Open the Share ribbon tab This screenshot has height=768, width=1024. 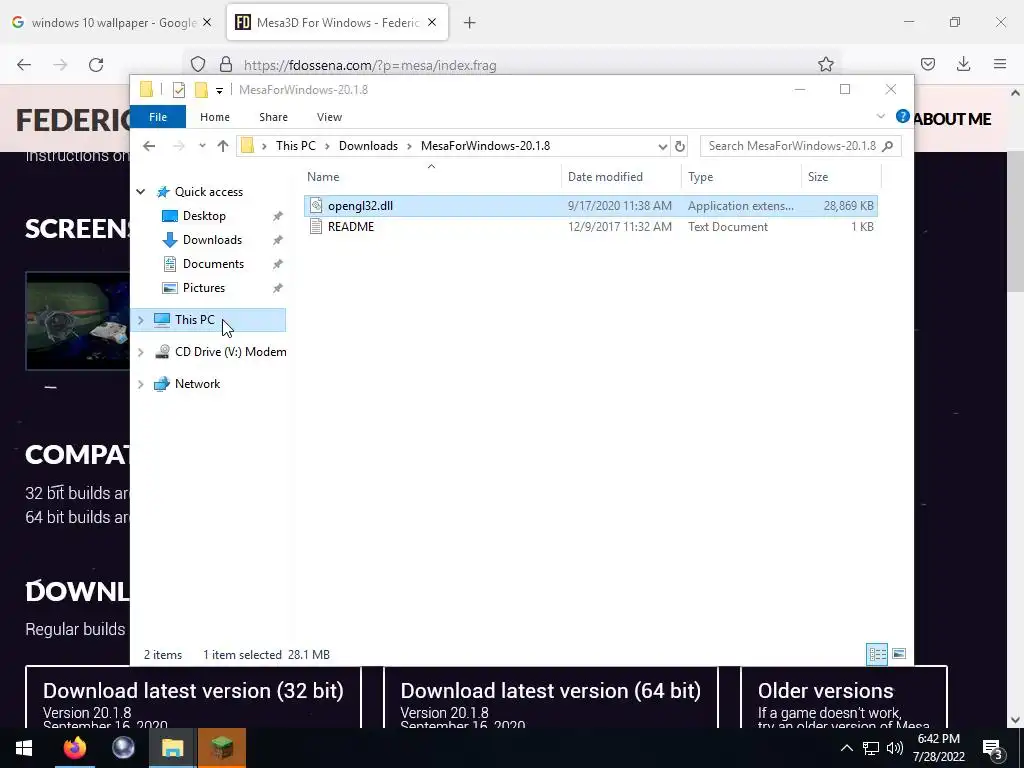pos(273,117)
